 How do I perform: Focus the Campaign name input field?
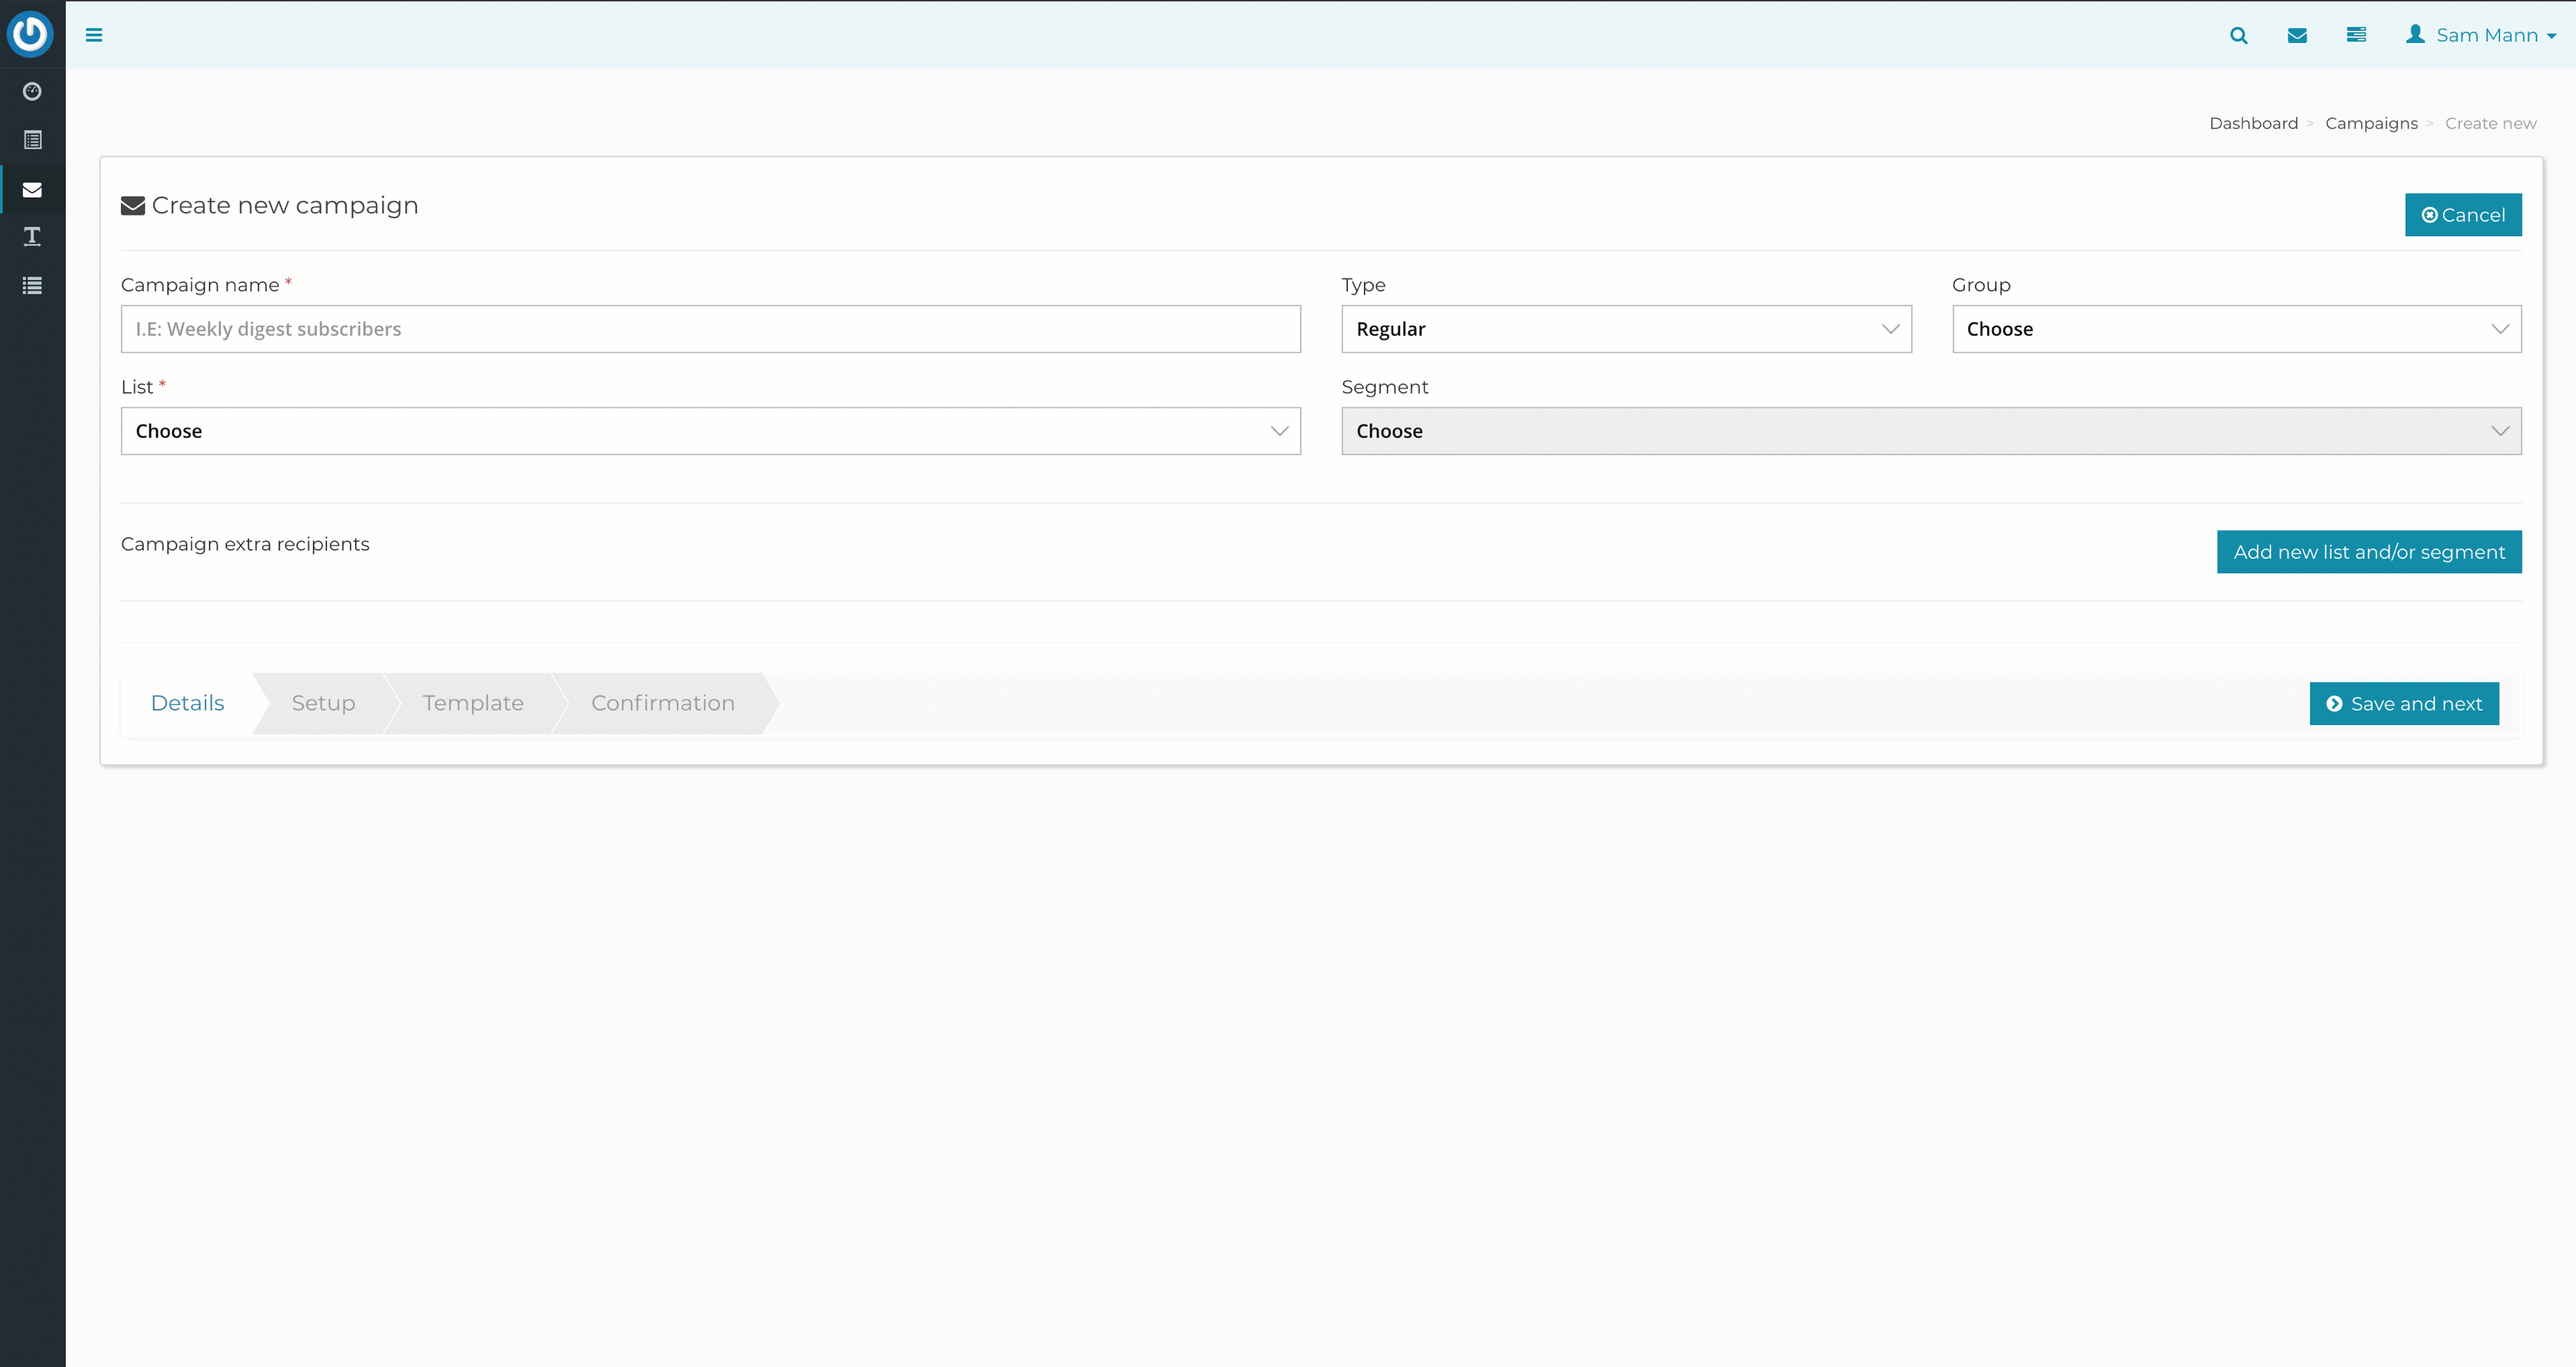(x=710, y=329)
